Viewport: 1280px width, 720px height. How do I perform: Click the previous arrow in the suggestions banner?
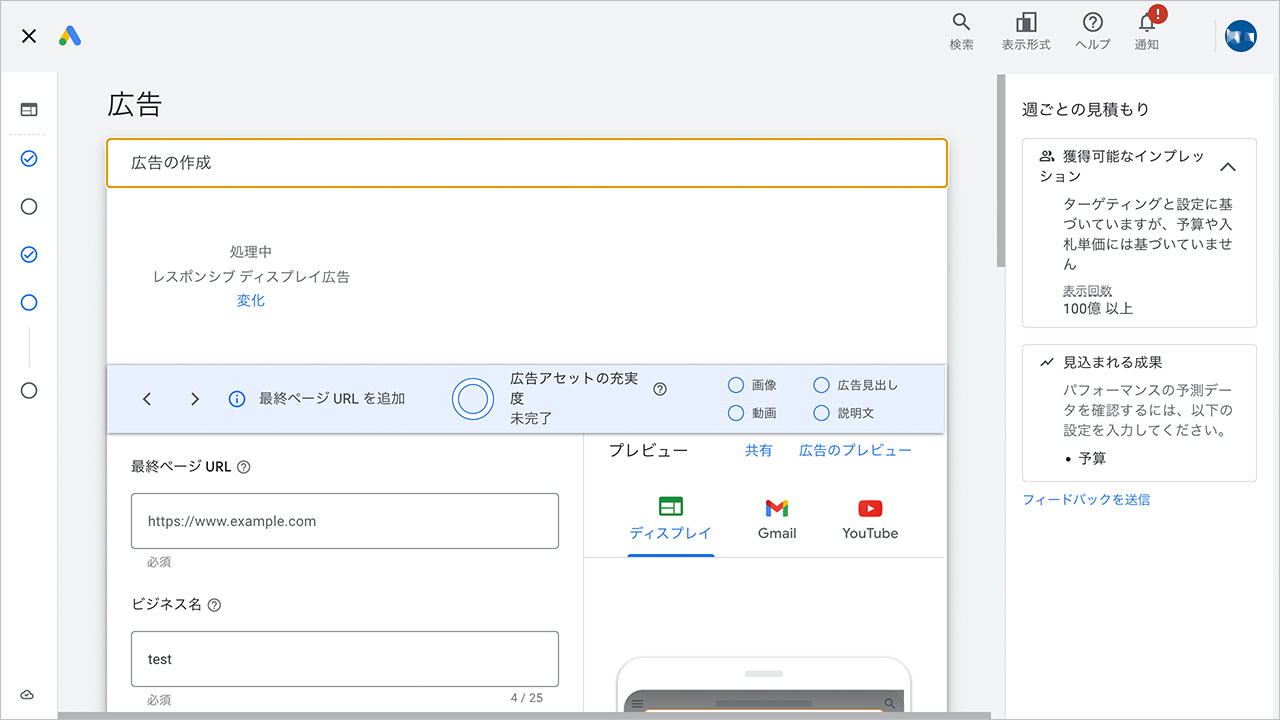[x=147, y=398]
